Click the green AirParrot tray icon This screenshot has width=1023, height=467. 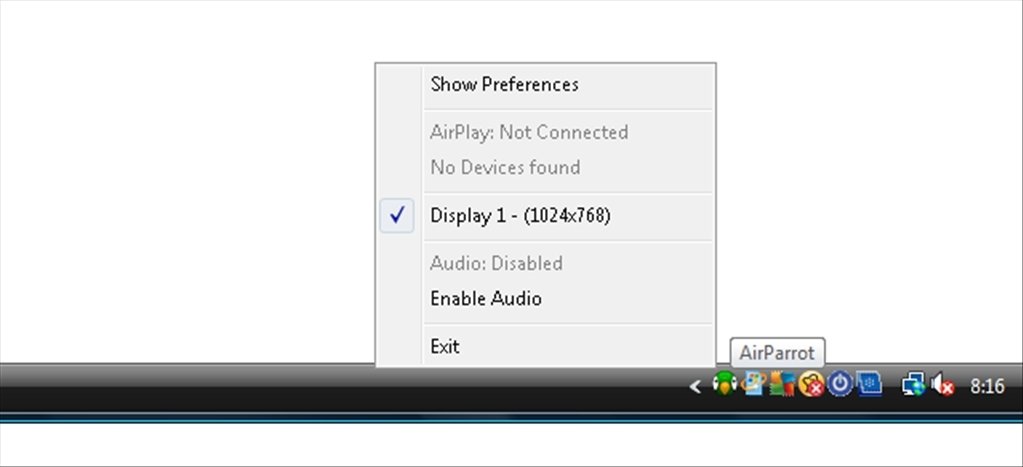(x=724, y=384)
